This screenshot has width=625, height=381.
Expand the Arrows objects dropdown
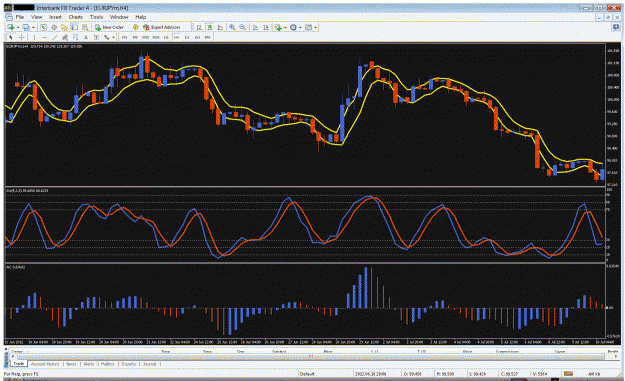point(113,37)
